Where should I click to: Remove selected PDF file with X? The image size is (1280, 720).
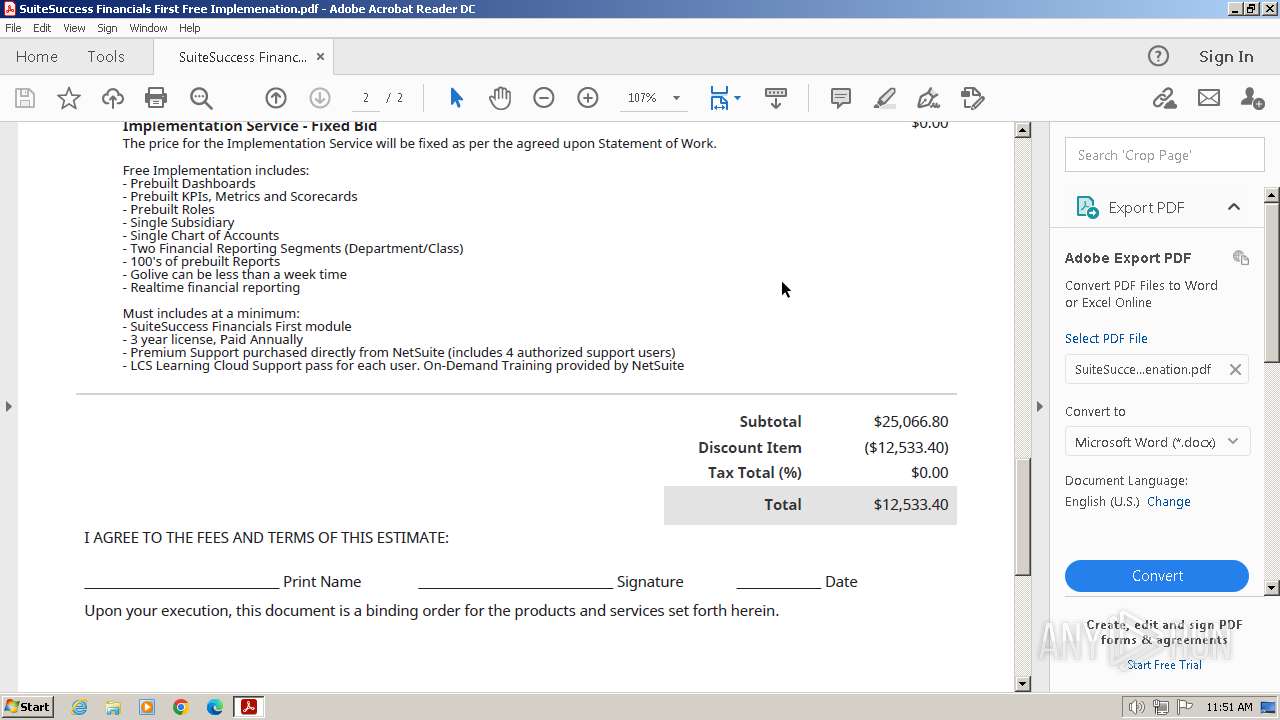click(1235, 369)
